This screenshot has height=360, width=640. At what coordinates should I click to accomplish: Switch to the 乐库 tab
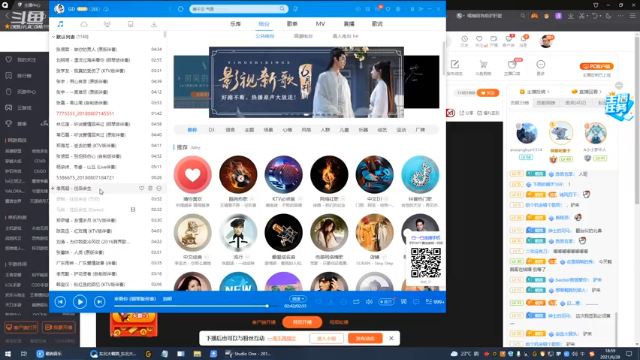[236, 24]
